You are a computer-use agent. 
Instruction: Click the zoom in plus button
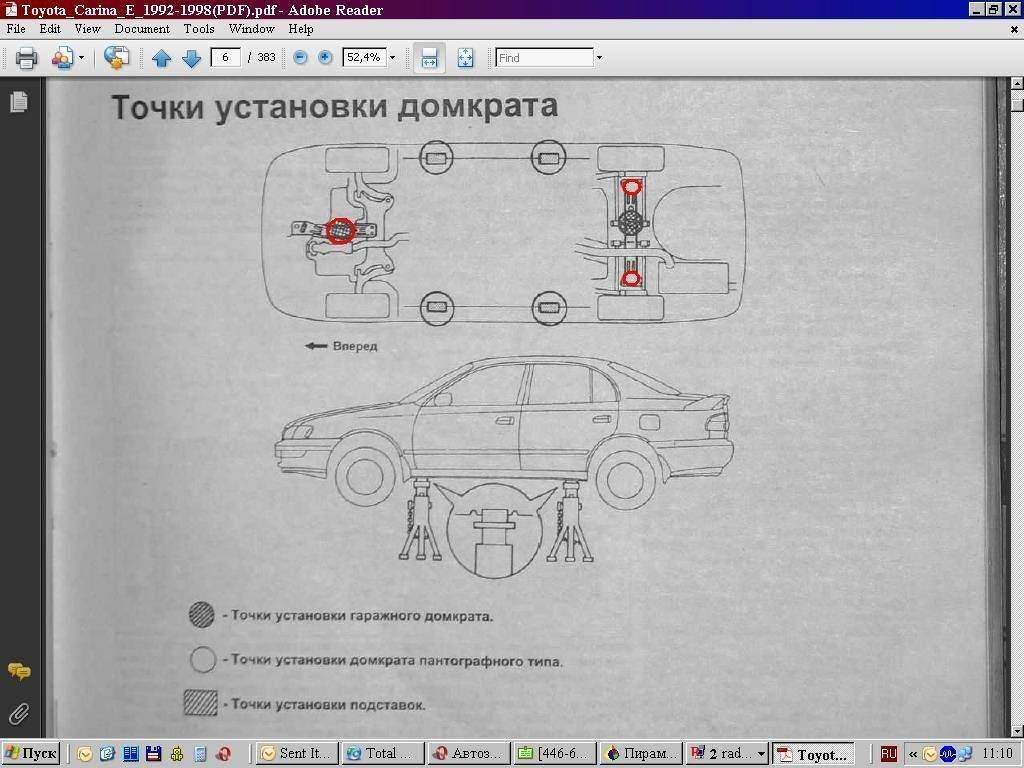tap(325, 58)
